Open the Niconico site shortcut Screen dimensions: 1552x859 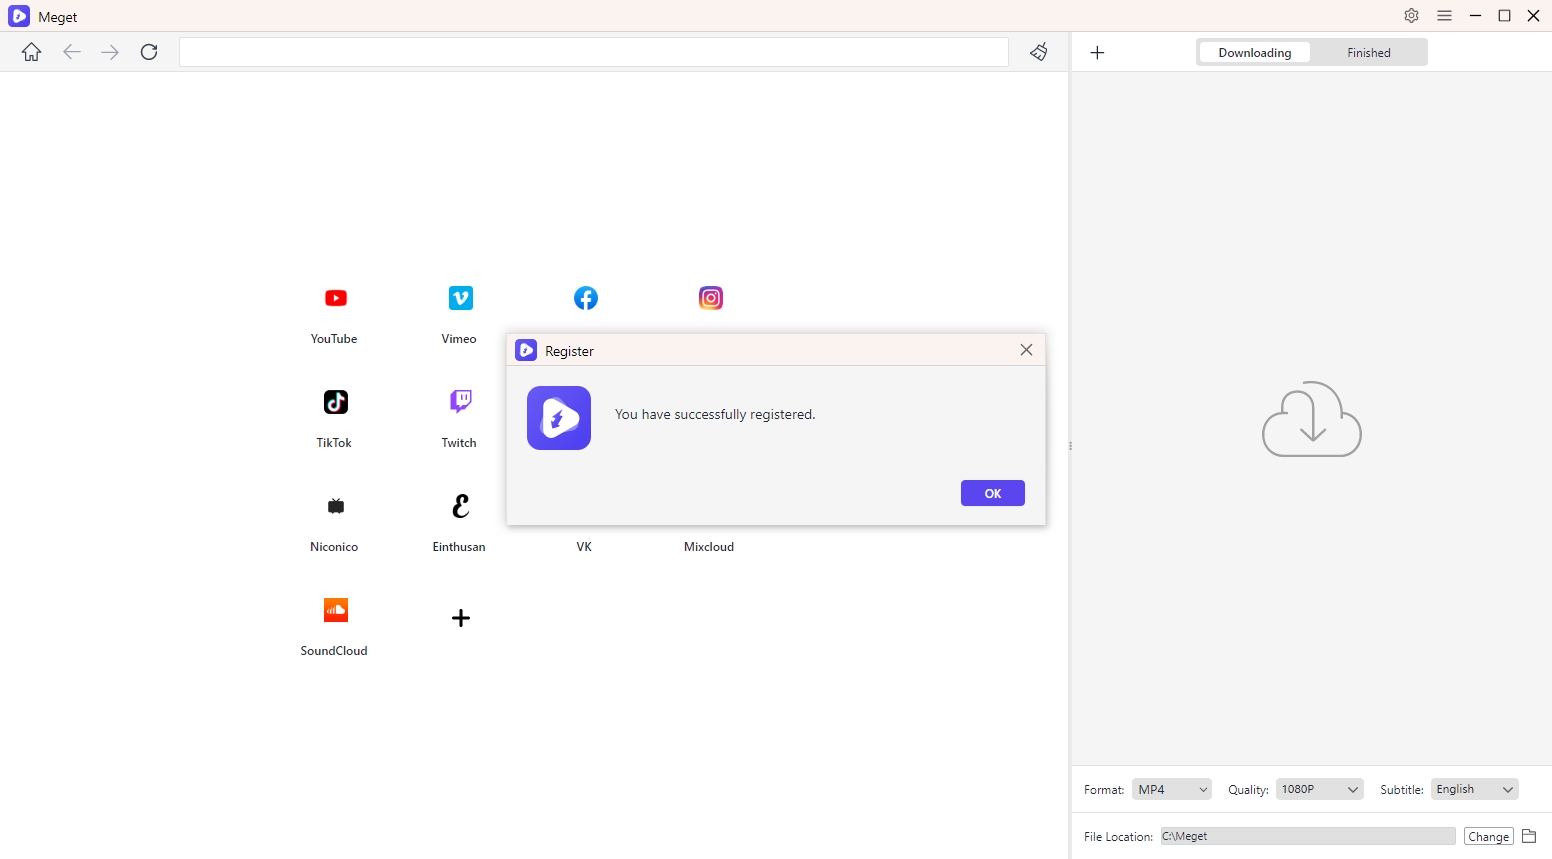click(335, 506)
